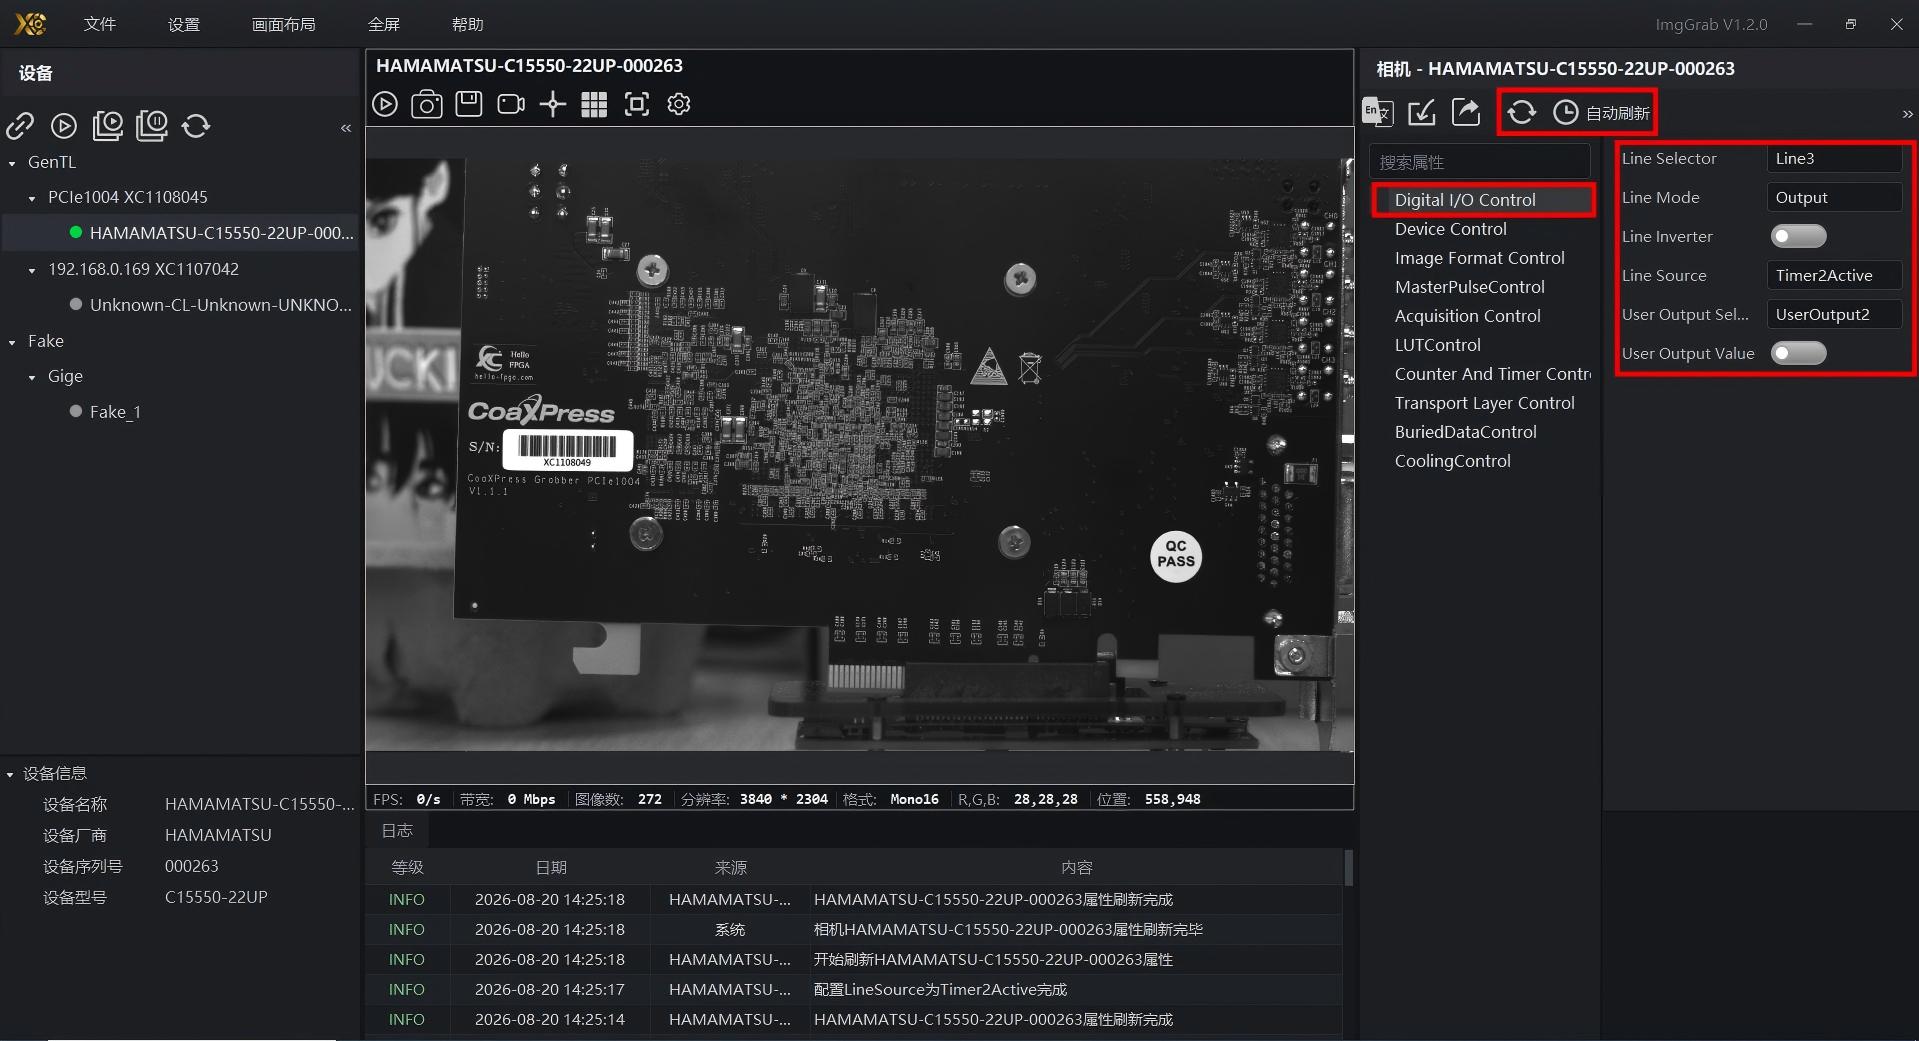The height and width of the screenshot is (1041, 1919).
Task: Click the start all devices icon
Action: click(x=108, y=126)
